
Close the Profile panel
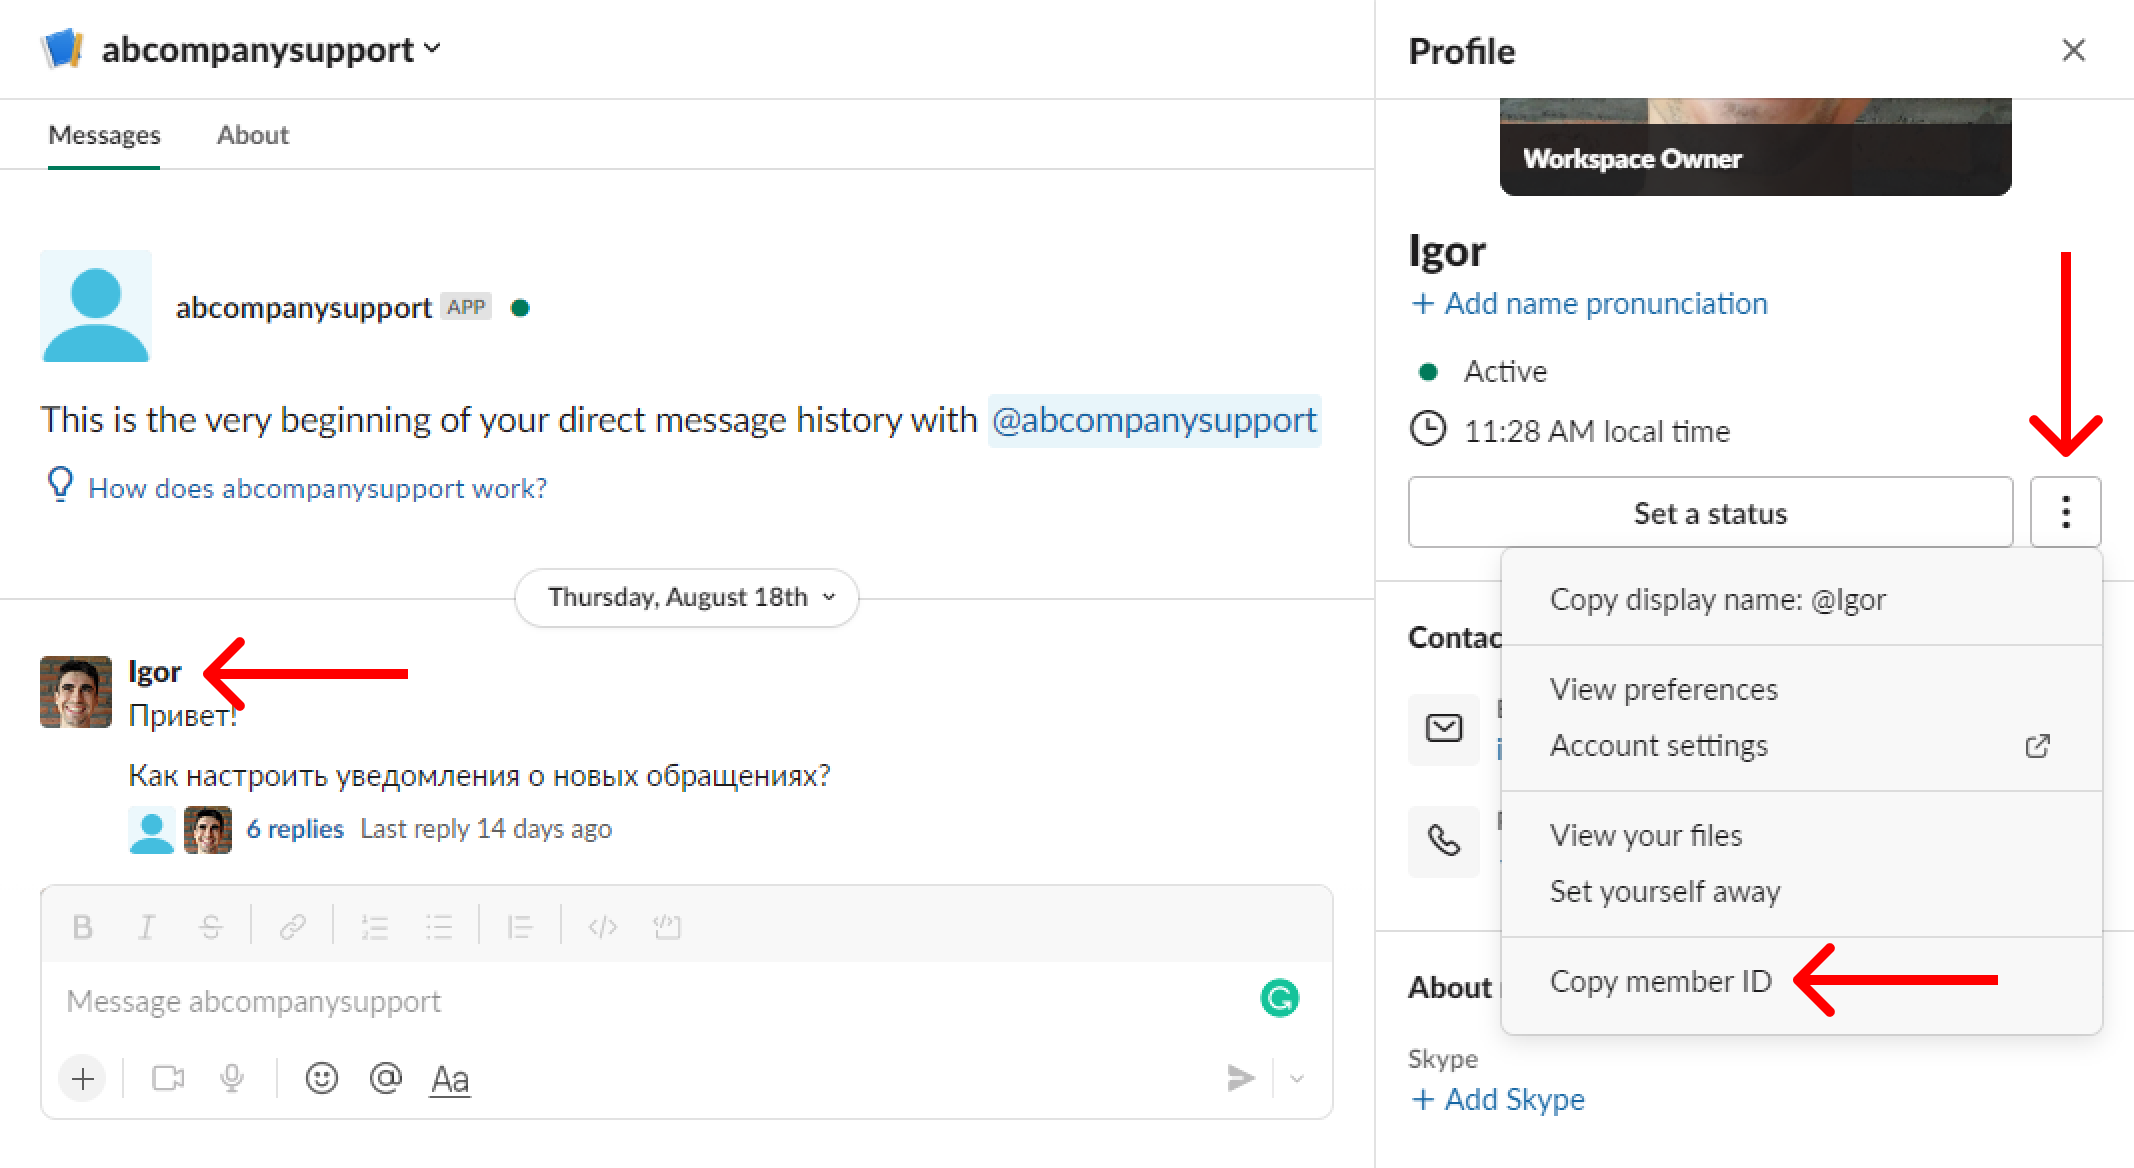[x=2074, y=50]
